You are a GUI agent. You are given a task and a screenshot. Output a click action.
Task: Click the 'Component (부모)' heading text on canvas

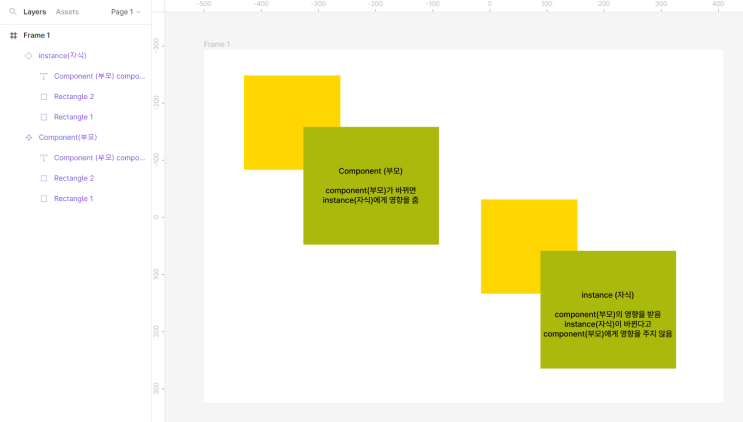[x=371, y=171]
